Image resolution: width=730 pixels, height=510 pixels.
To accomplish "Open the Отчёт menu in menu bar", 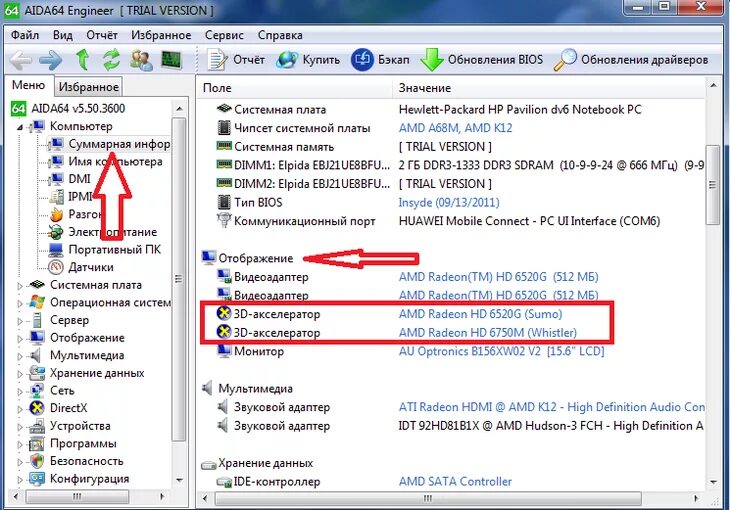I will 101,35.
